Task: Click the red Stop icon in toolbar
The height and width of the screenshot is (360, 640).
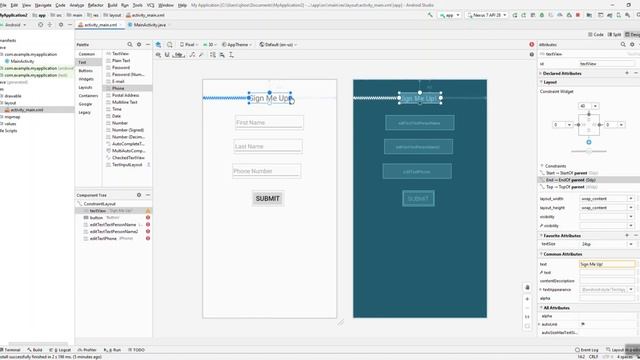Action: click(578, 15)
